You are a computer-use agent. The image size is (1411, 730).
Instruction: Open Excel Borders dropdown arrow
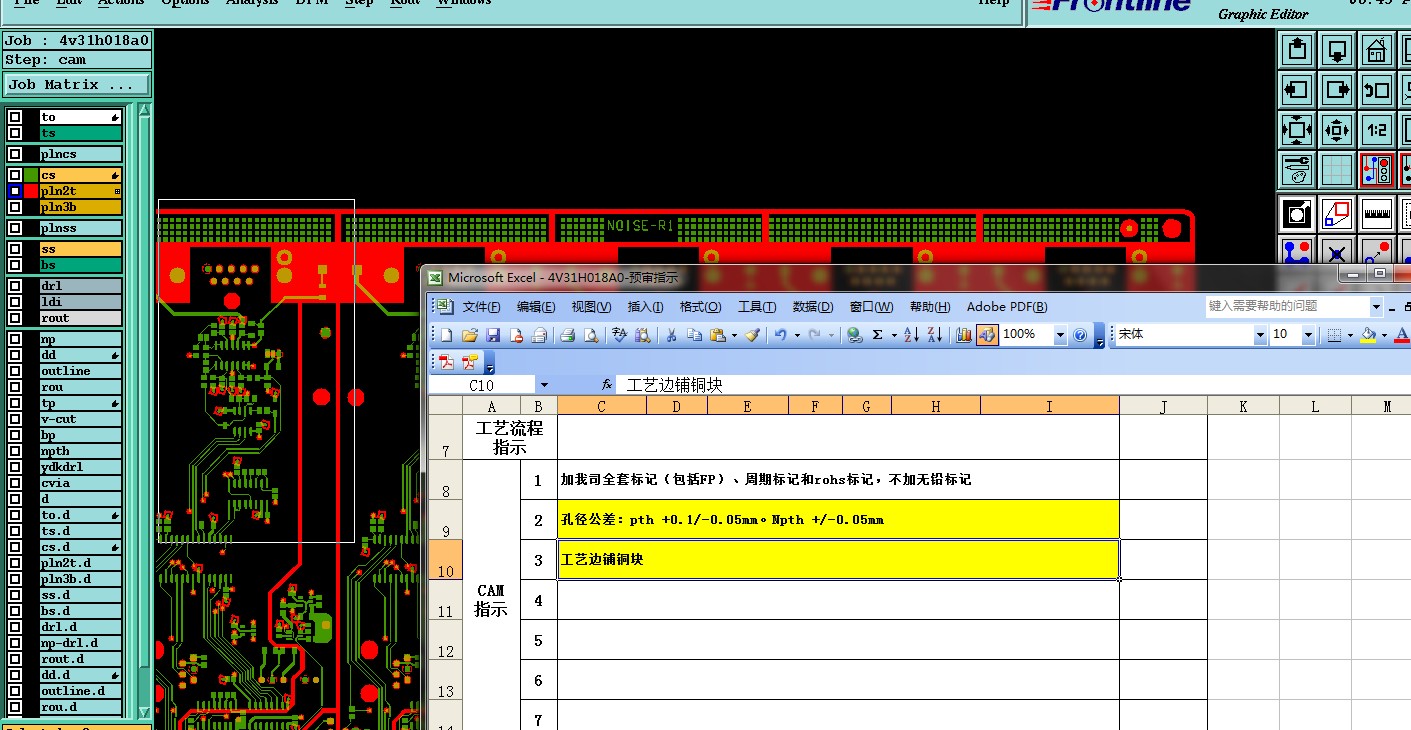(1350, 335)
